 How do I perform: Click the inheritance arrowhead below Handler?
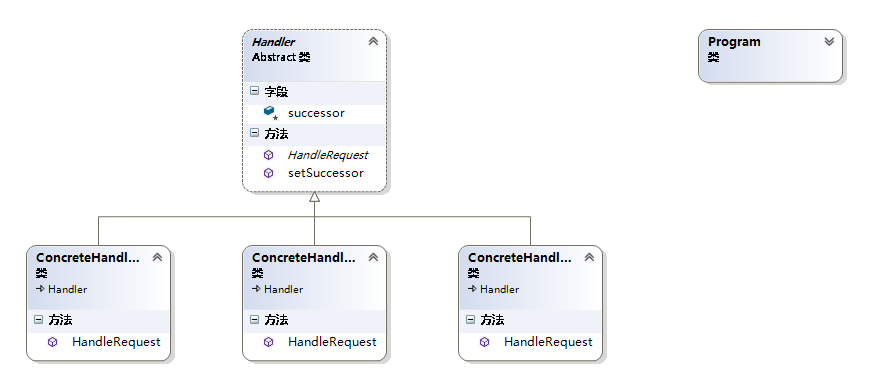coord(314,197)
